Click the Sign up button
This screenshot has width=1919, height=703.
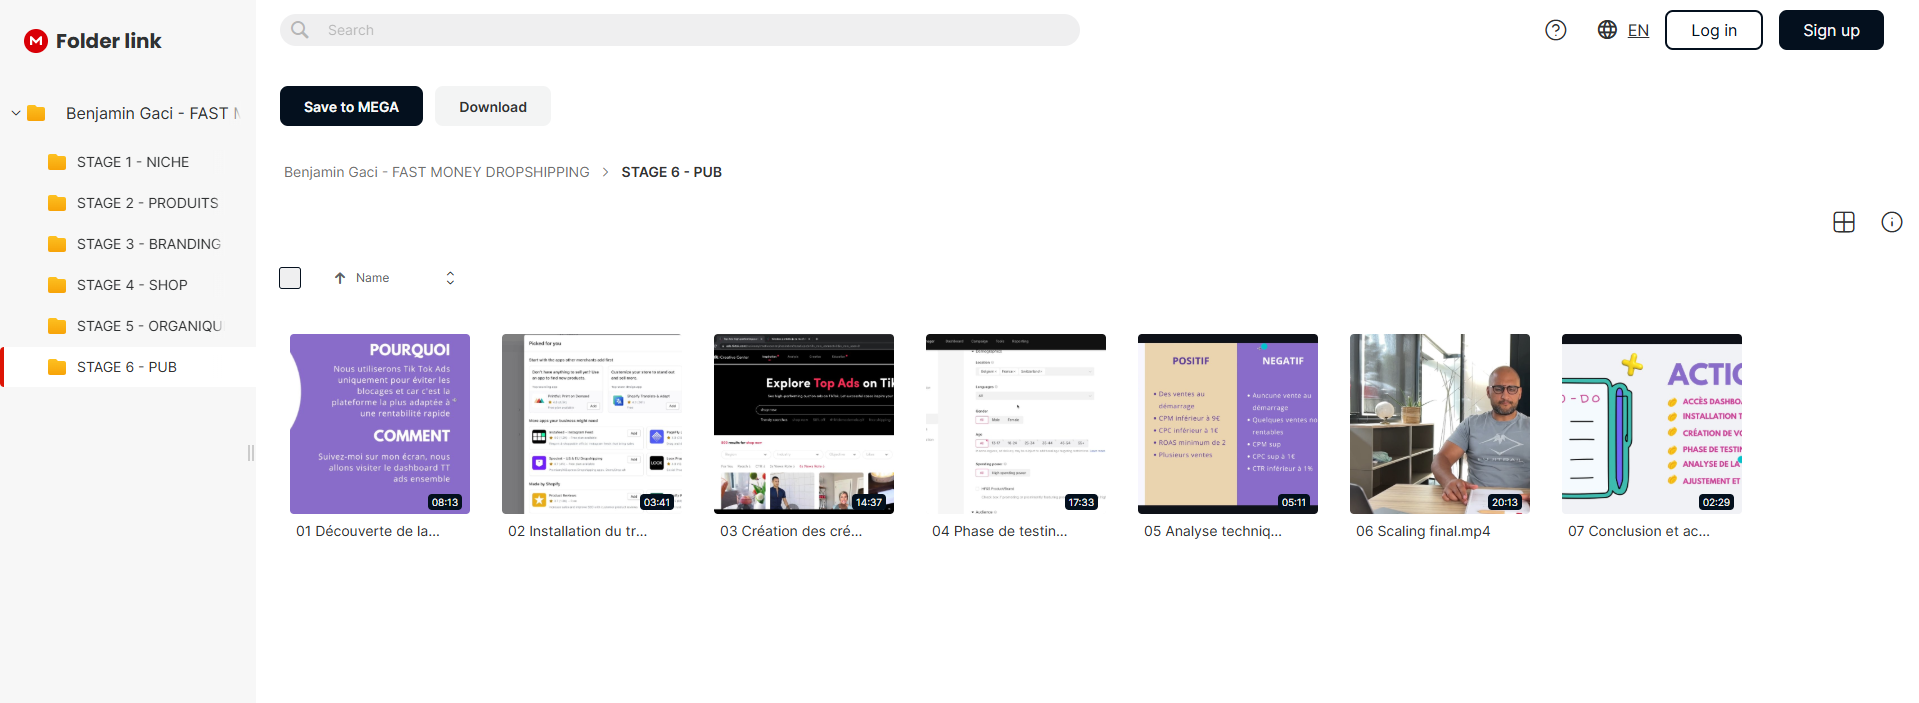click(1831, 30)
